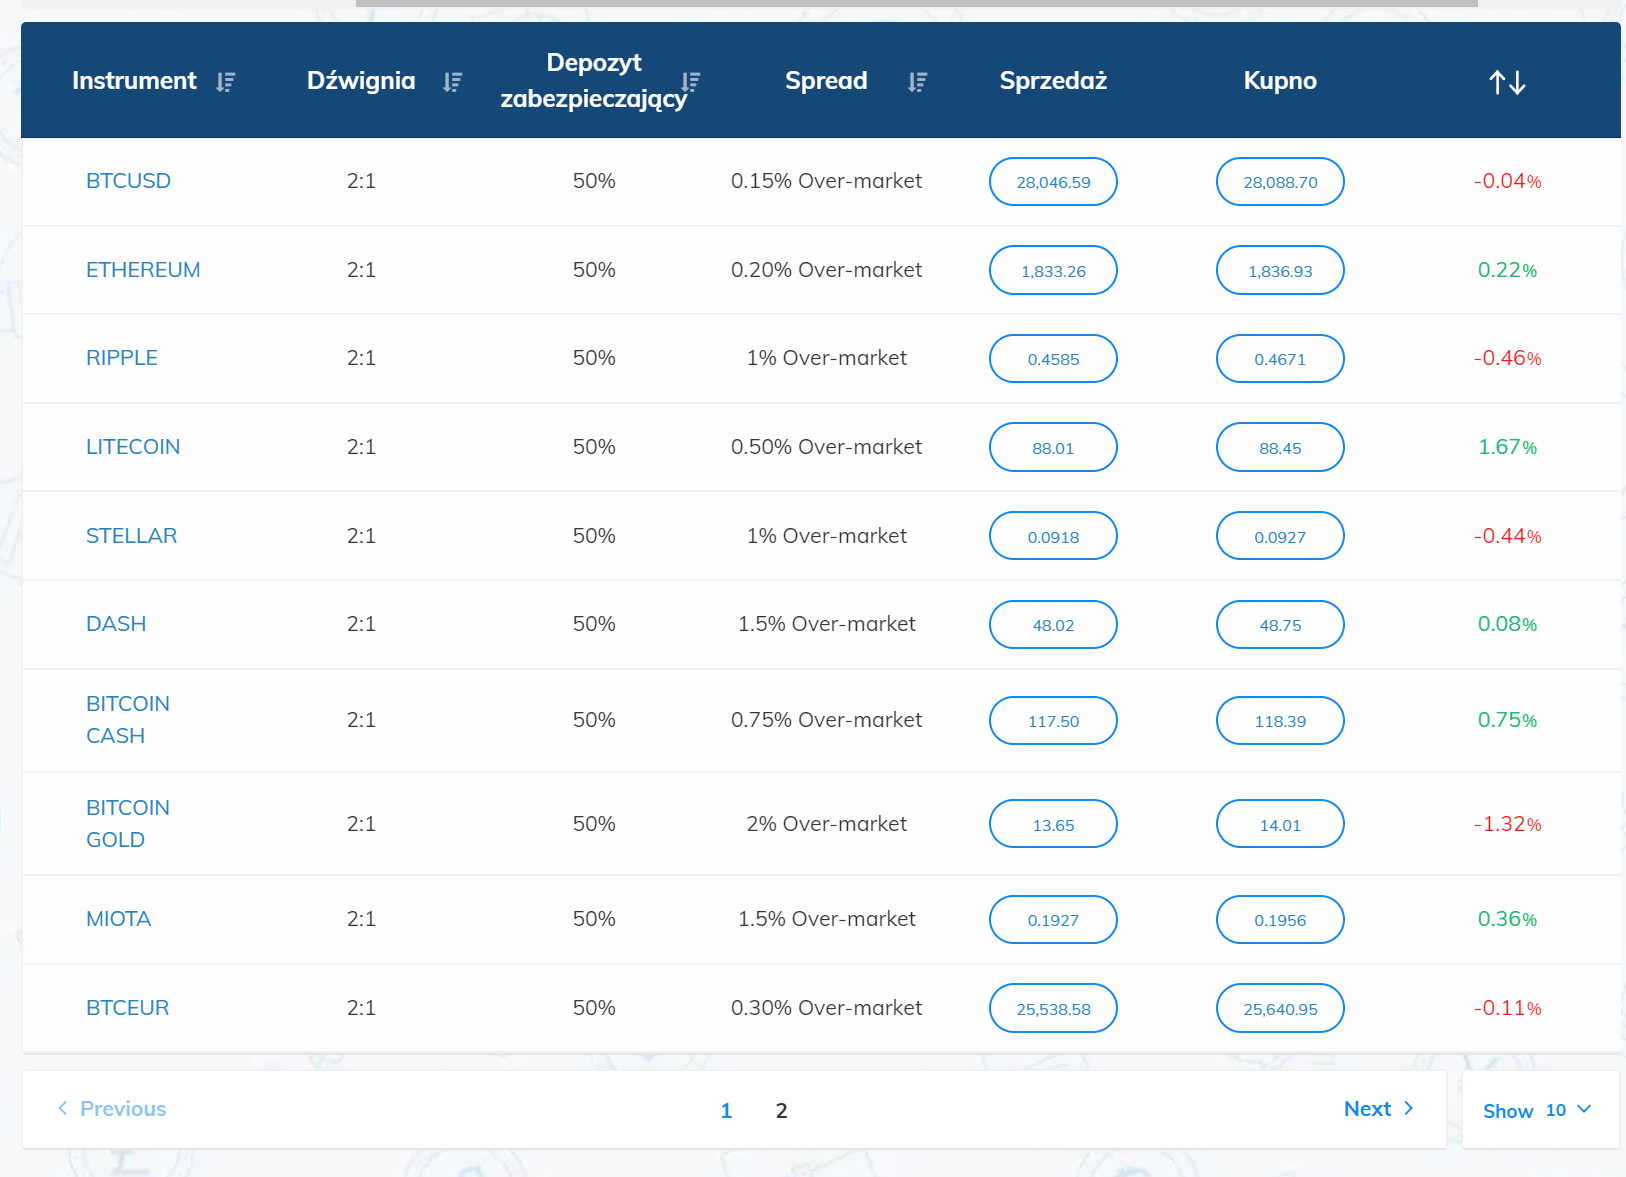Click the horizontal scrollbar above the table

coord(916,3)
